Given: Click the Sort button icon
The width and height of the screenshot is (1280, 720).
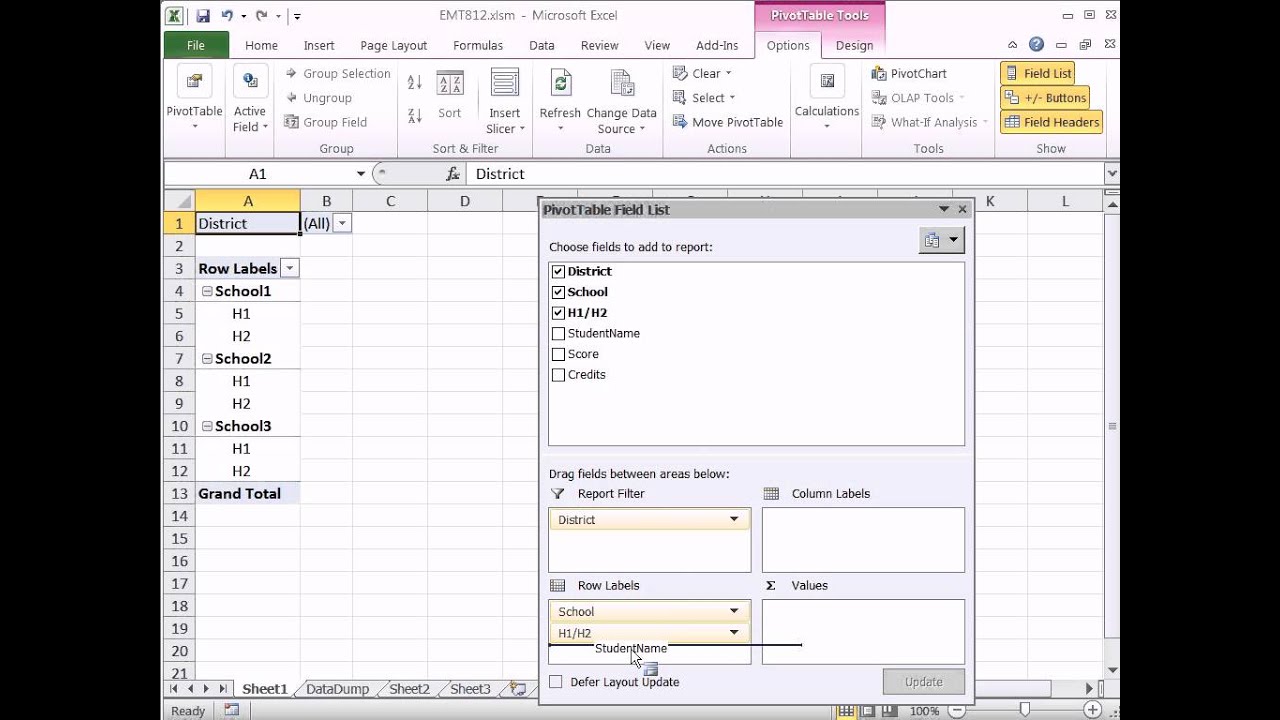Looking at the screenshot, I should click(450, 84).
